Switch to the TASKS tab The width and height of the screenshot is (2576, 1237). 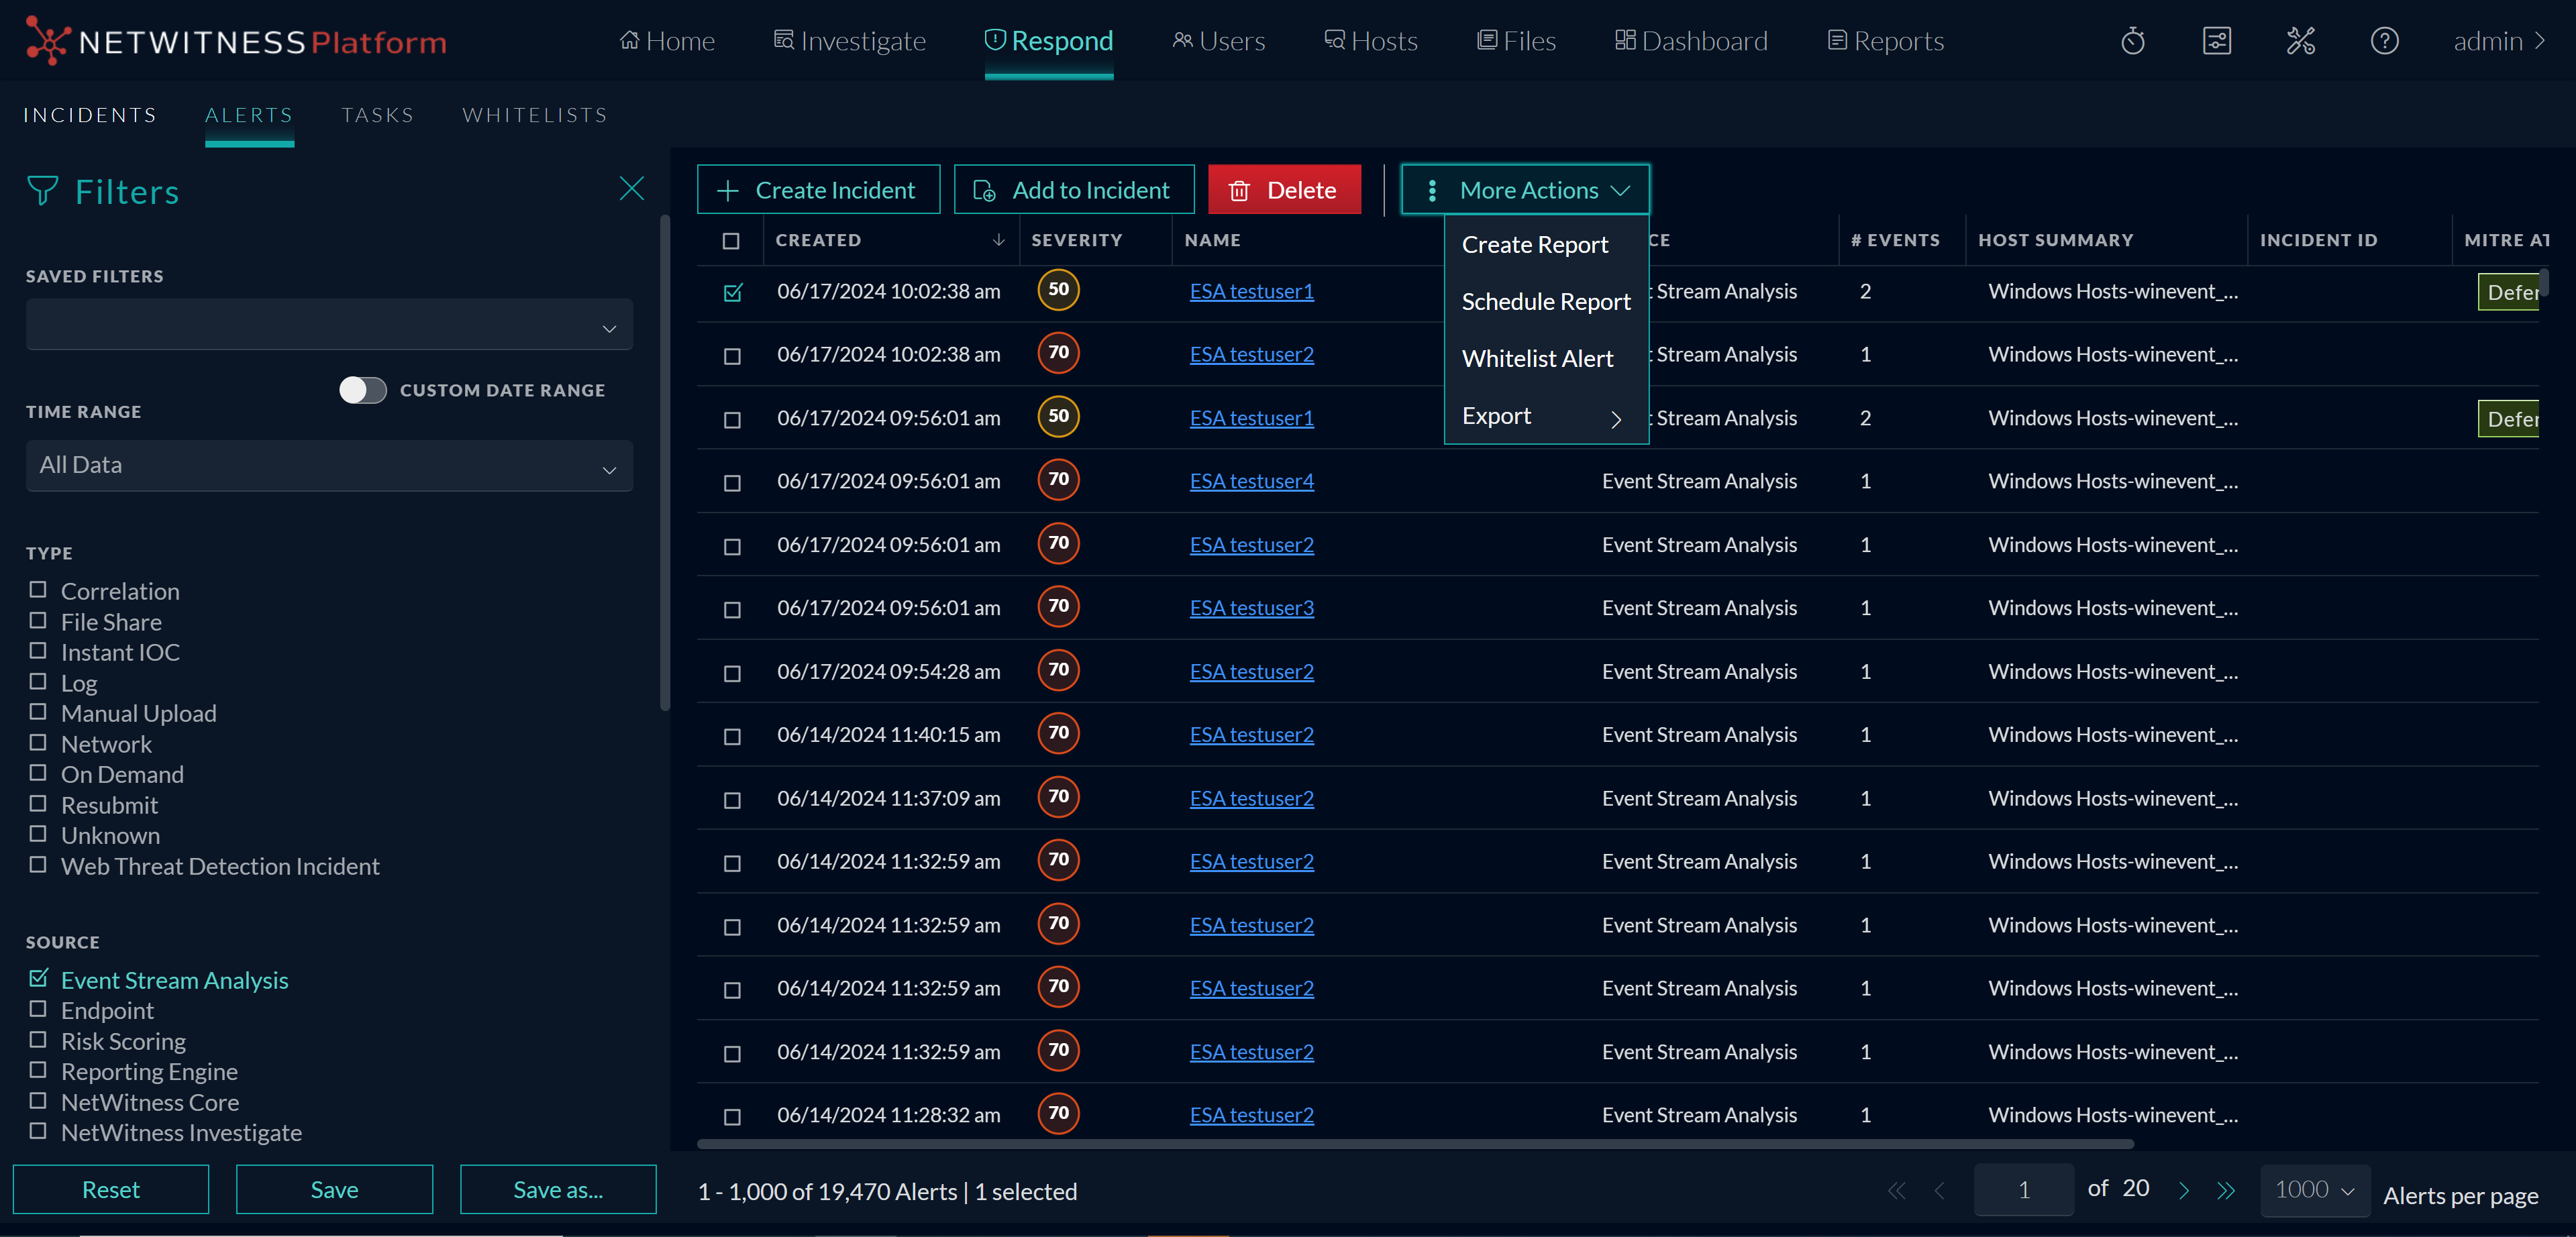tap(378, 114)
